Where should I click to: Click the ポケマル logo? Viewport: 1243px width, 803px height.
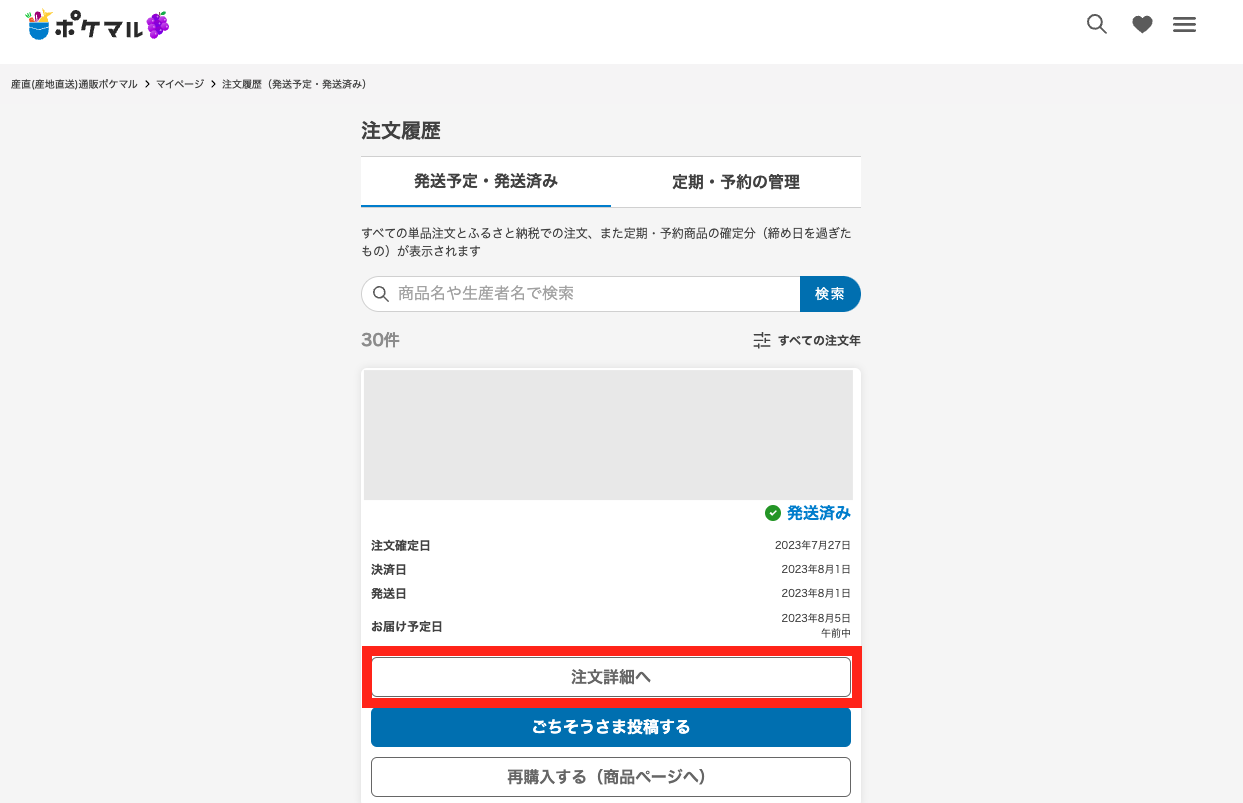95,25
